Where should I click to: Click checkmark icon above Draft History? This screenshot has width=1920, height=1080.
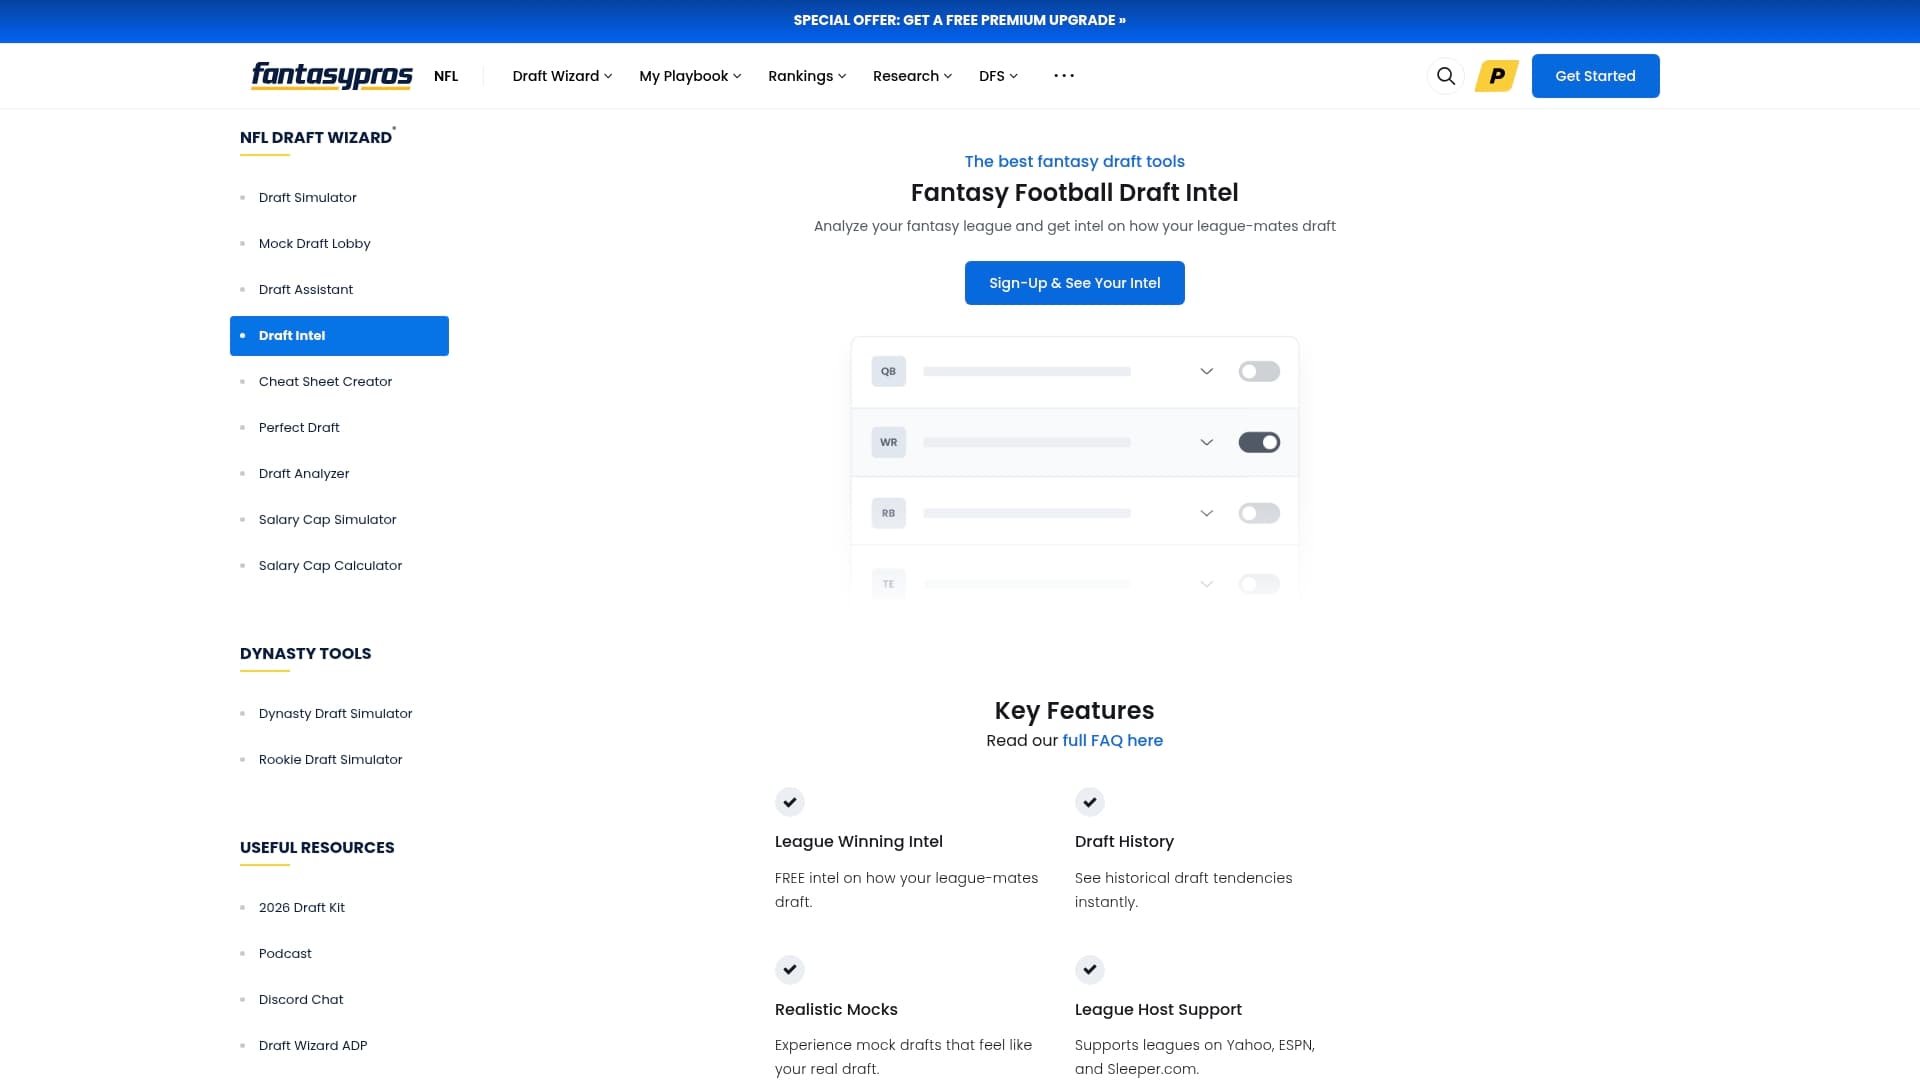[1090, 802]
